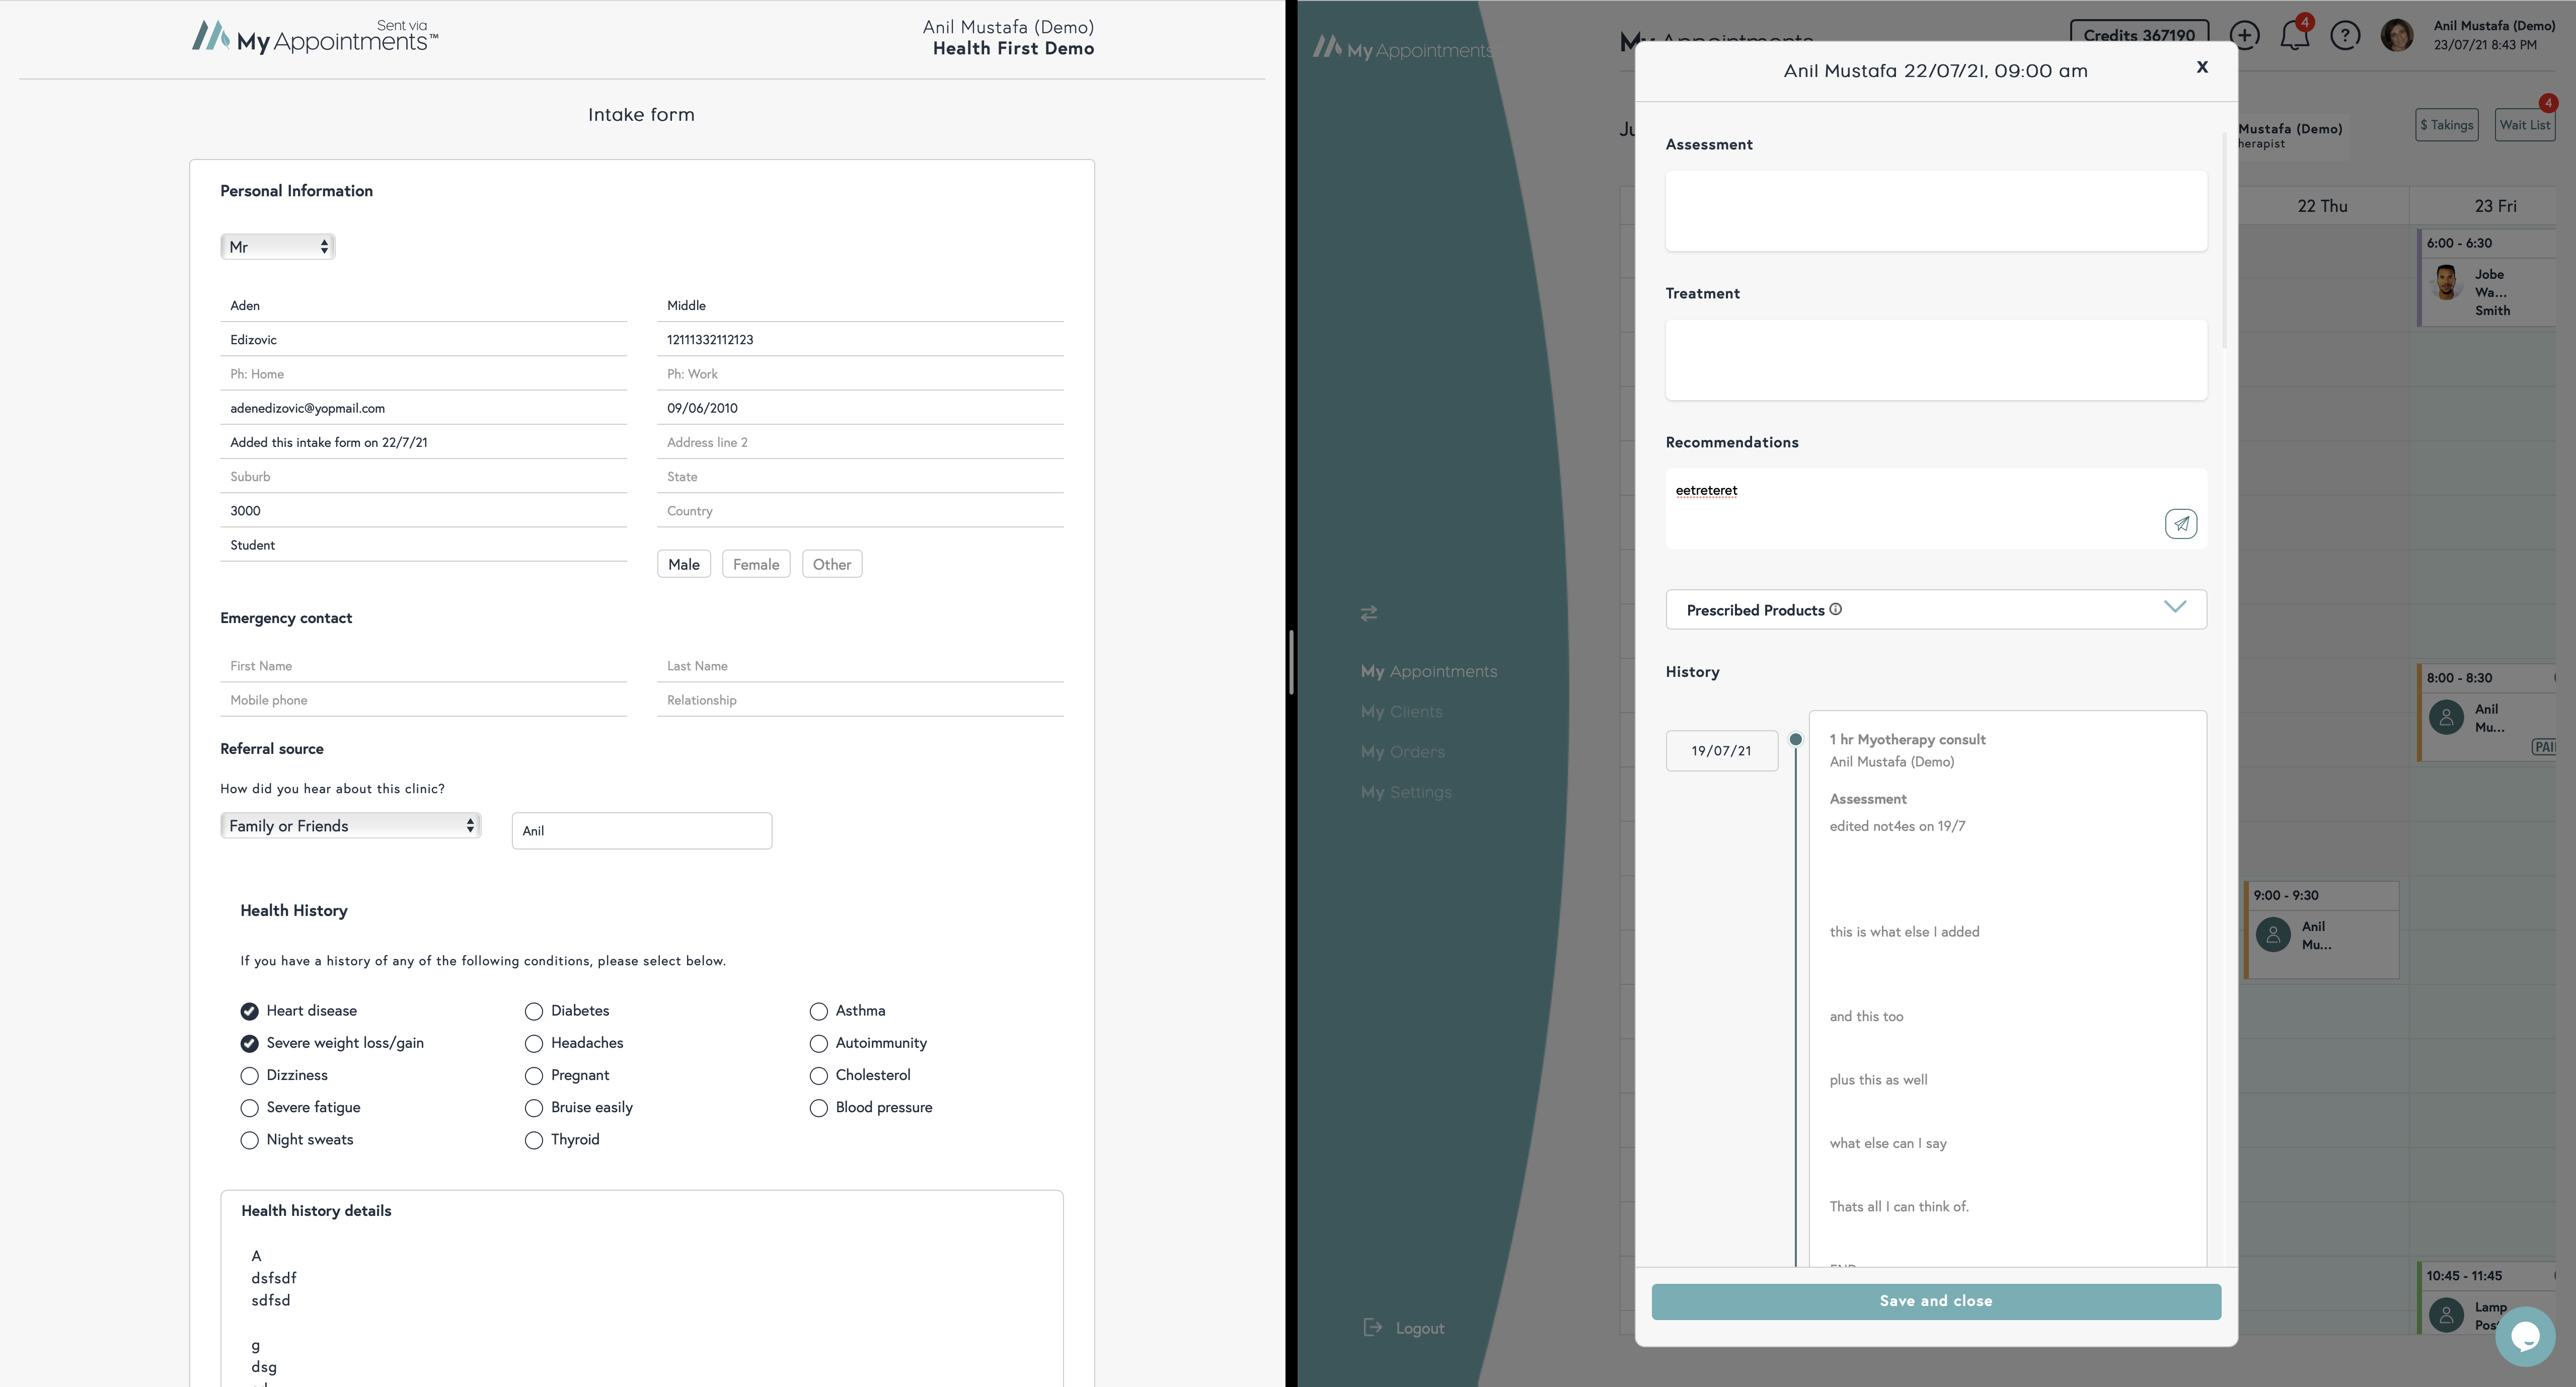Click the Assessment text area
This screenshot has width=2576, height=1387.
pos(1935,211)
